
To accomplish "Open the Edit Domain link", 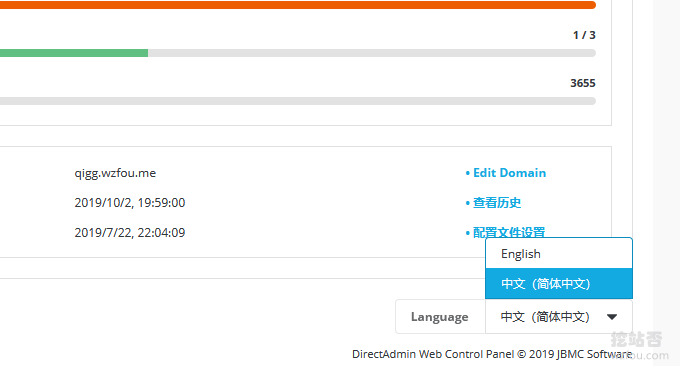I will pos(510,173).
